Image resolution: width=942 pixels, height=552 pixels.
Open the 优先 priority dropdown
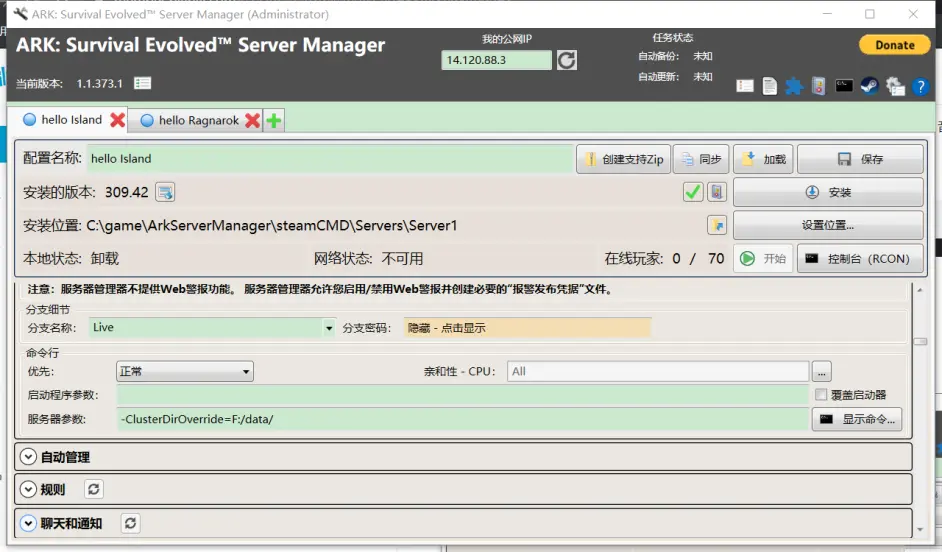point(184,372)
